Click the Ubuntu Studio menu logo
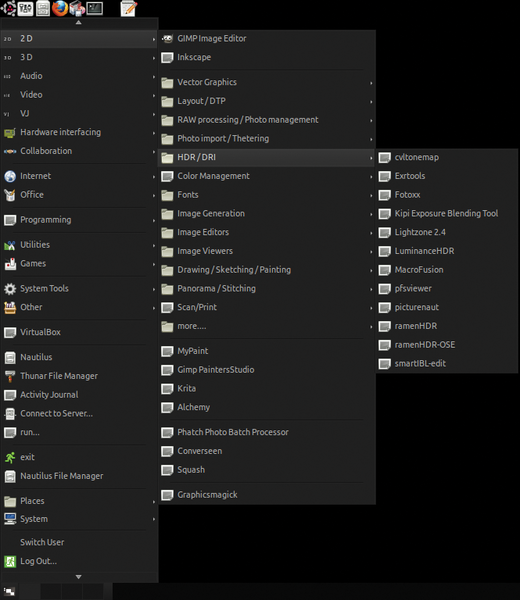Screen dimensions: 520x600 [8, 8]
